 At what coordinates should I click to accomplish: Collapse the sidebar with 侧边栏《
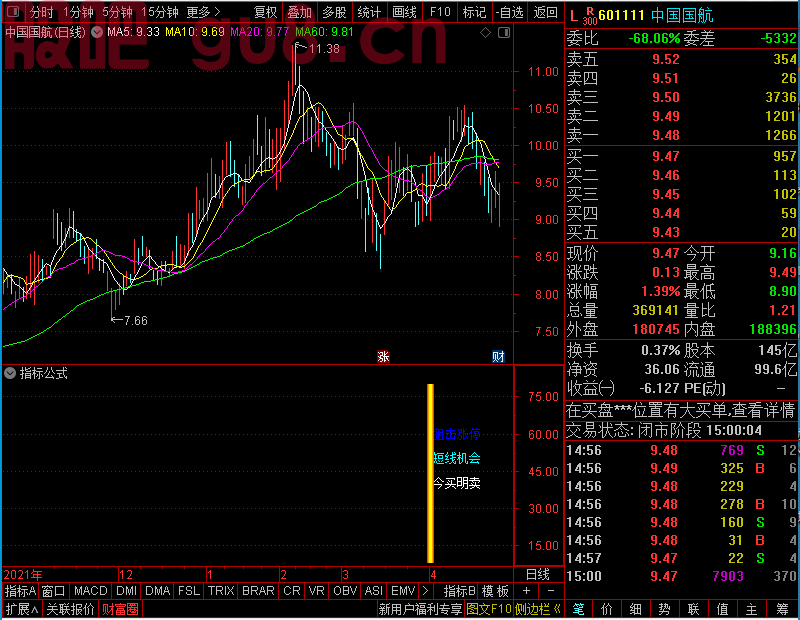tap(538, 609)
